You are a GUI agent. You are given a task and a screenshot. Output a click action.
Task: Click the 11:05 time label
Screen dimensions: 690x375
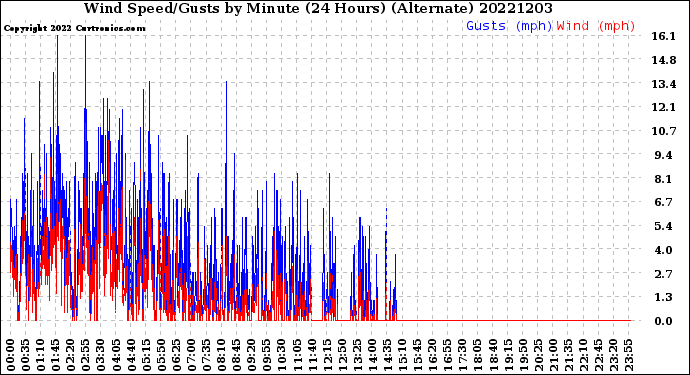coord(297,355)
